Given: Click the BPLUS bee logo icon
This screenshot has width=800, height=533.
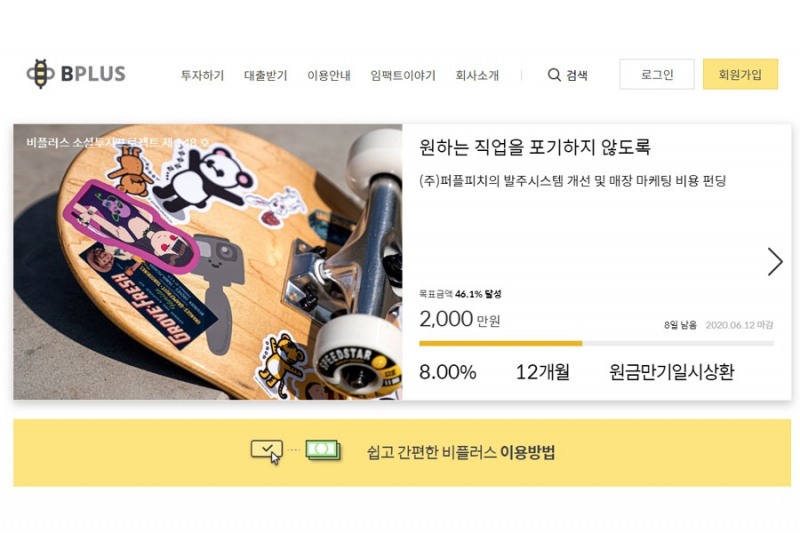Looking at the screenshot, I should (40, 74).
